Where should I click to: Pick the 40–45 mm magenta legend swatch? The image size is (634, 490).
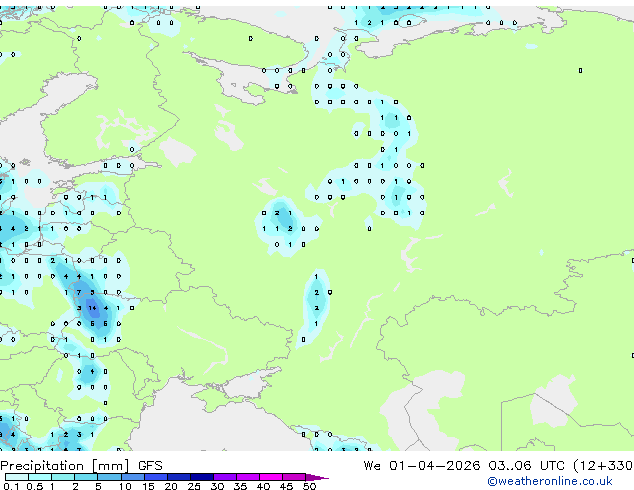(271, 477)
